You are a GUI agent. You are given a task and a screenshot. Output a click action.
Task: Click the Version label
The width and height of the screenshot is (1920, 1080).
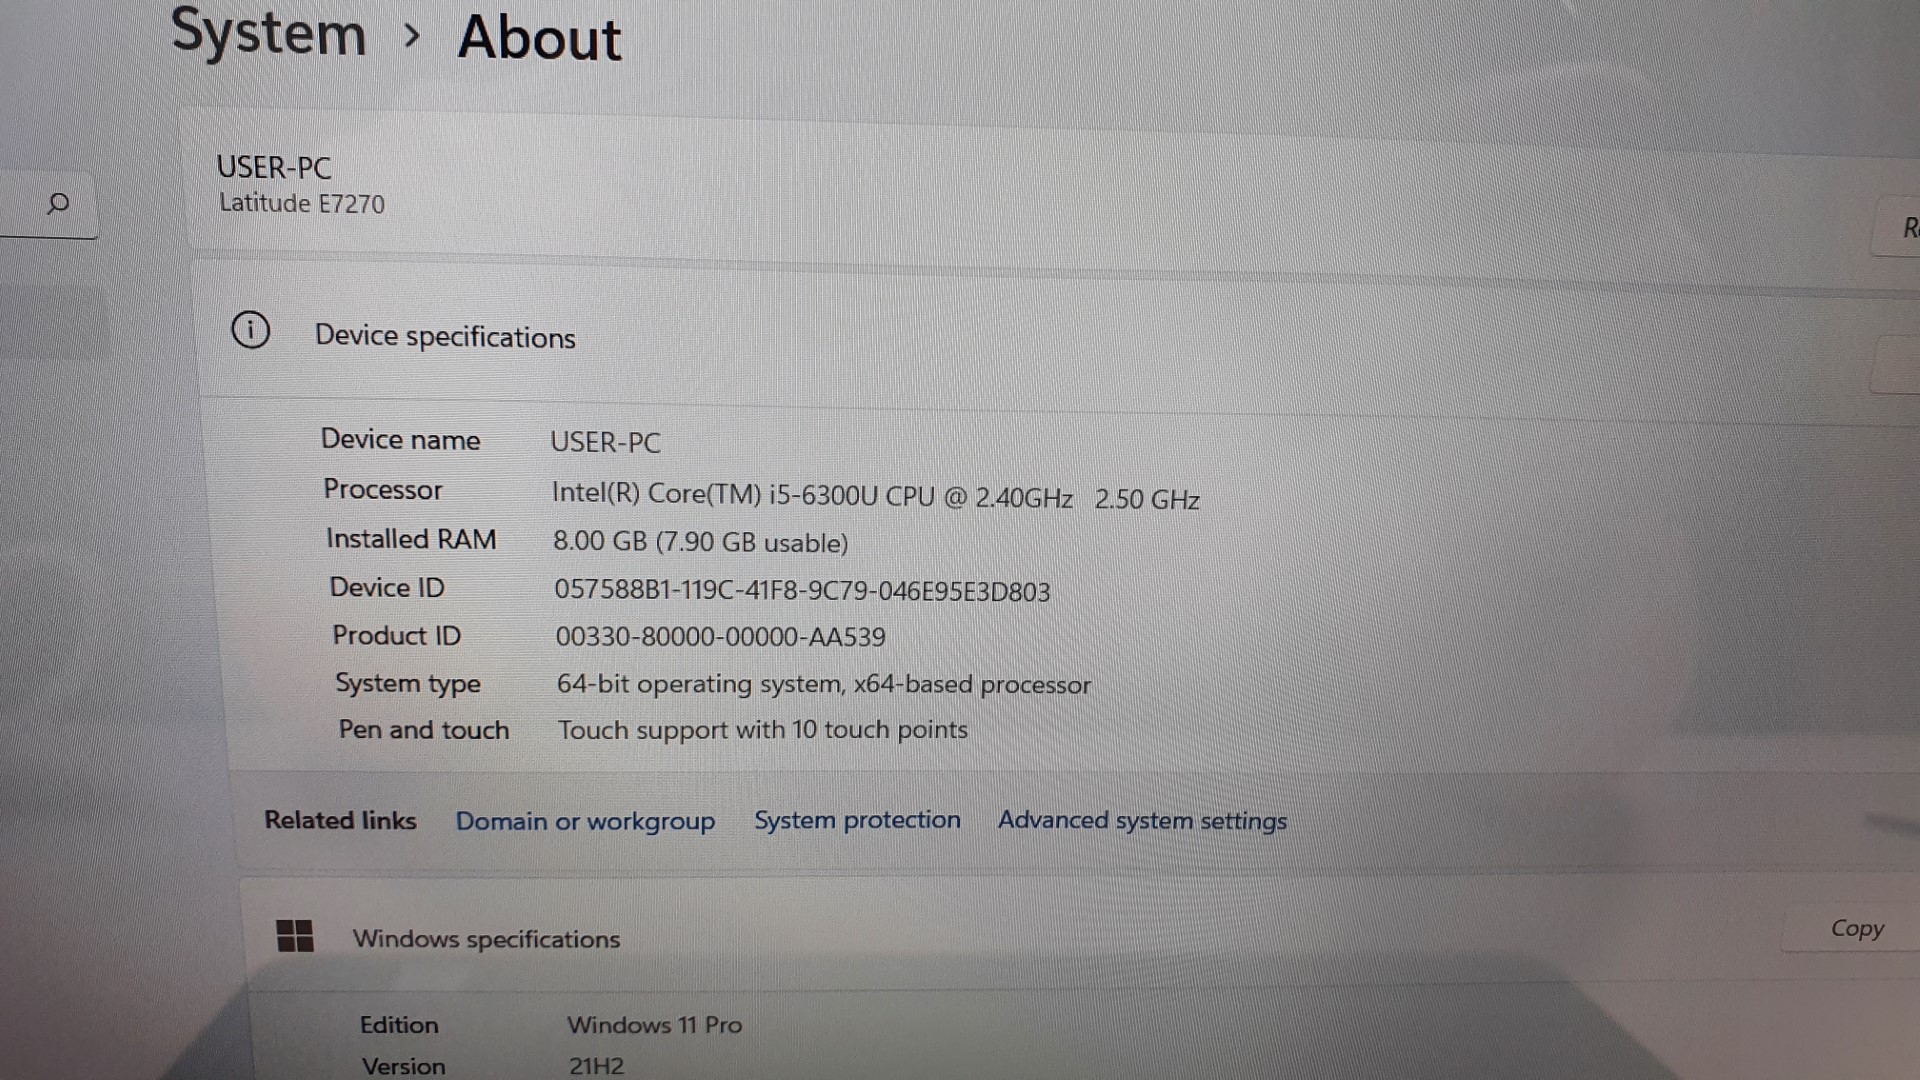[x=404, y=1066]
